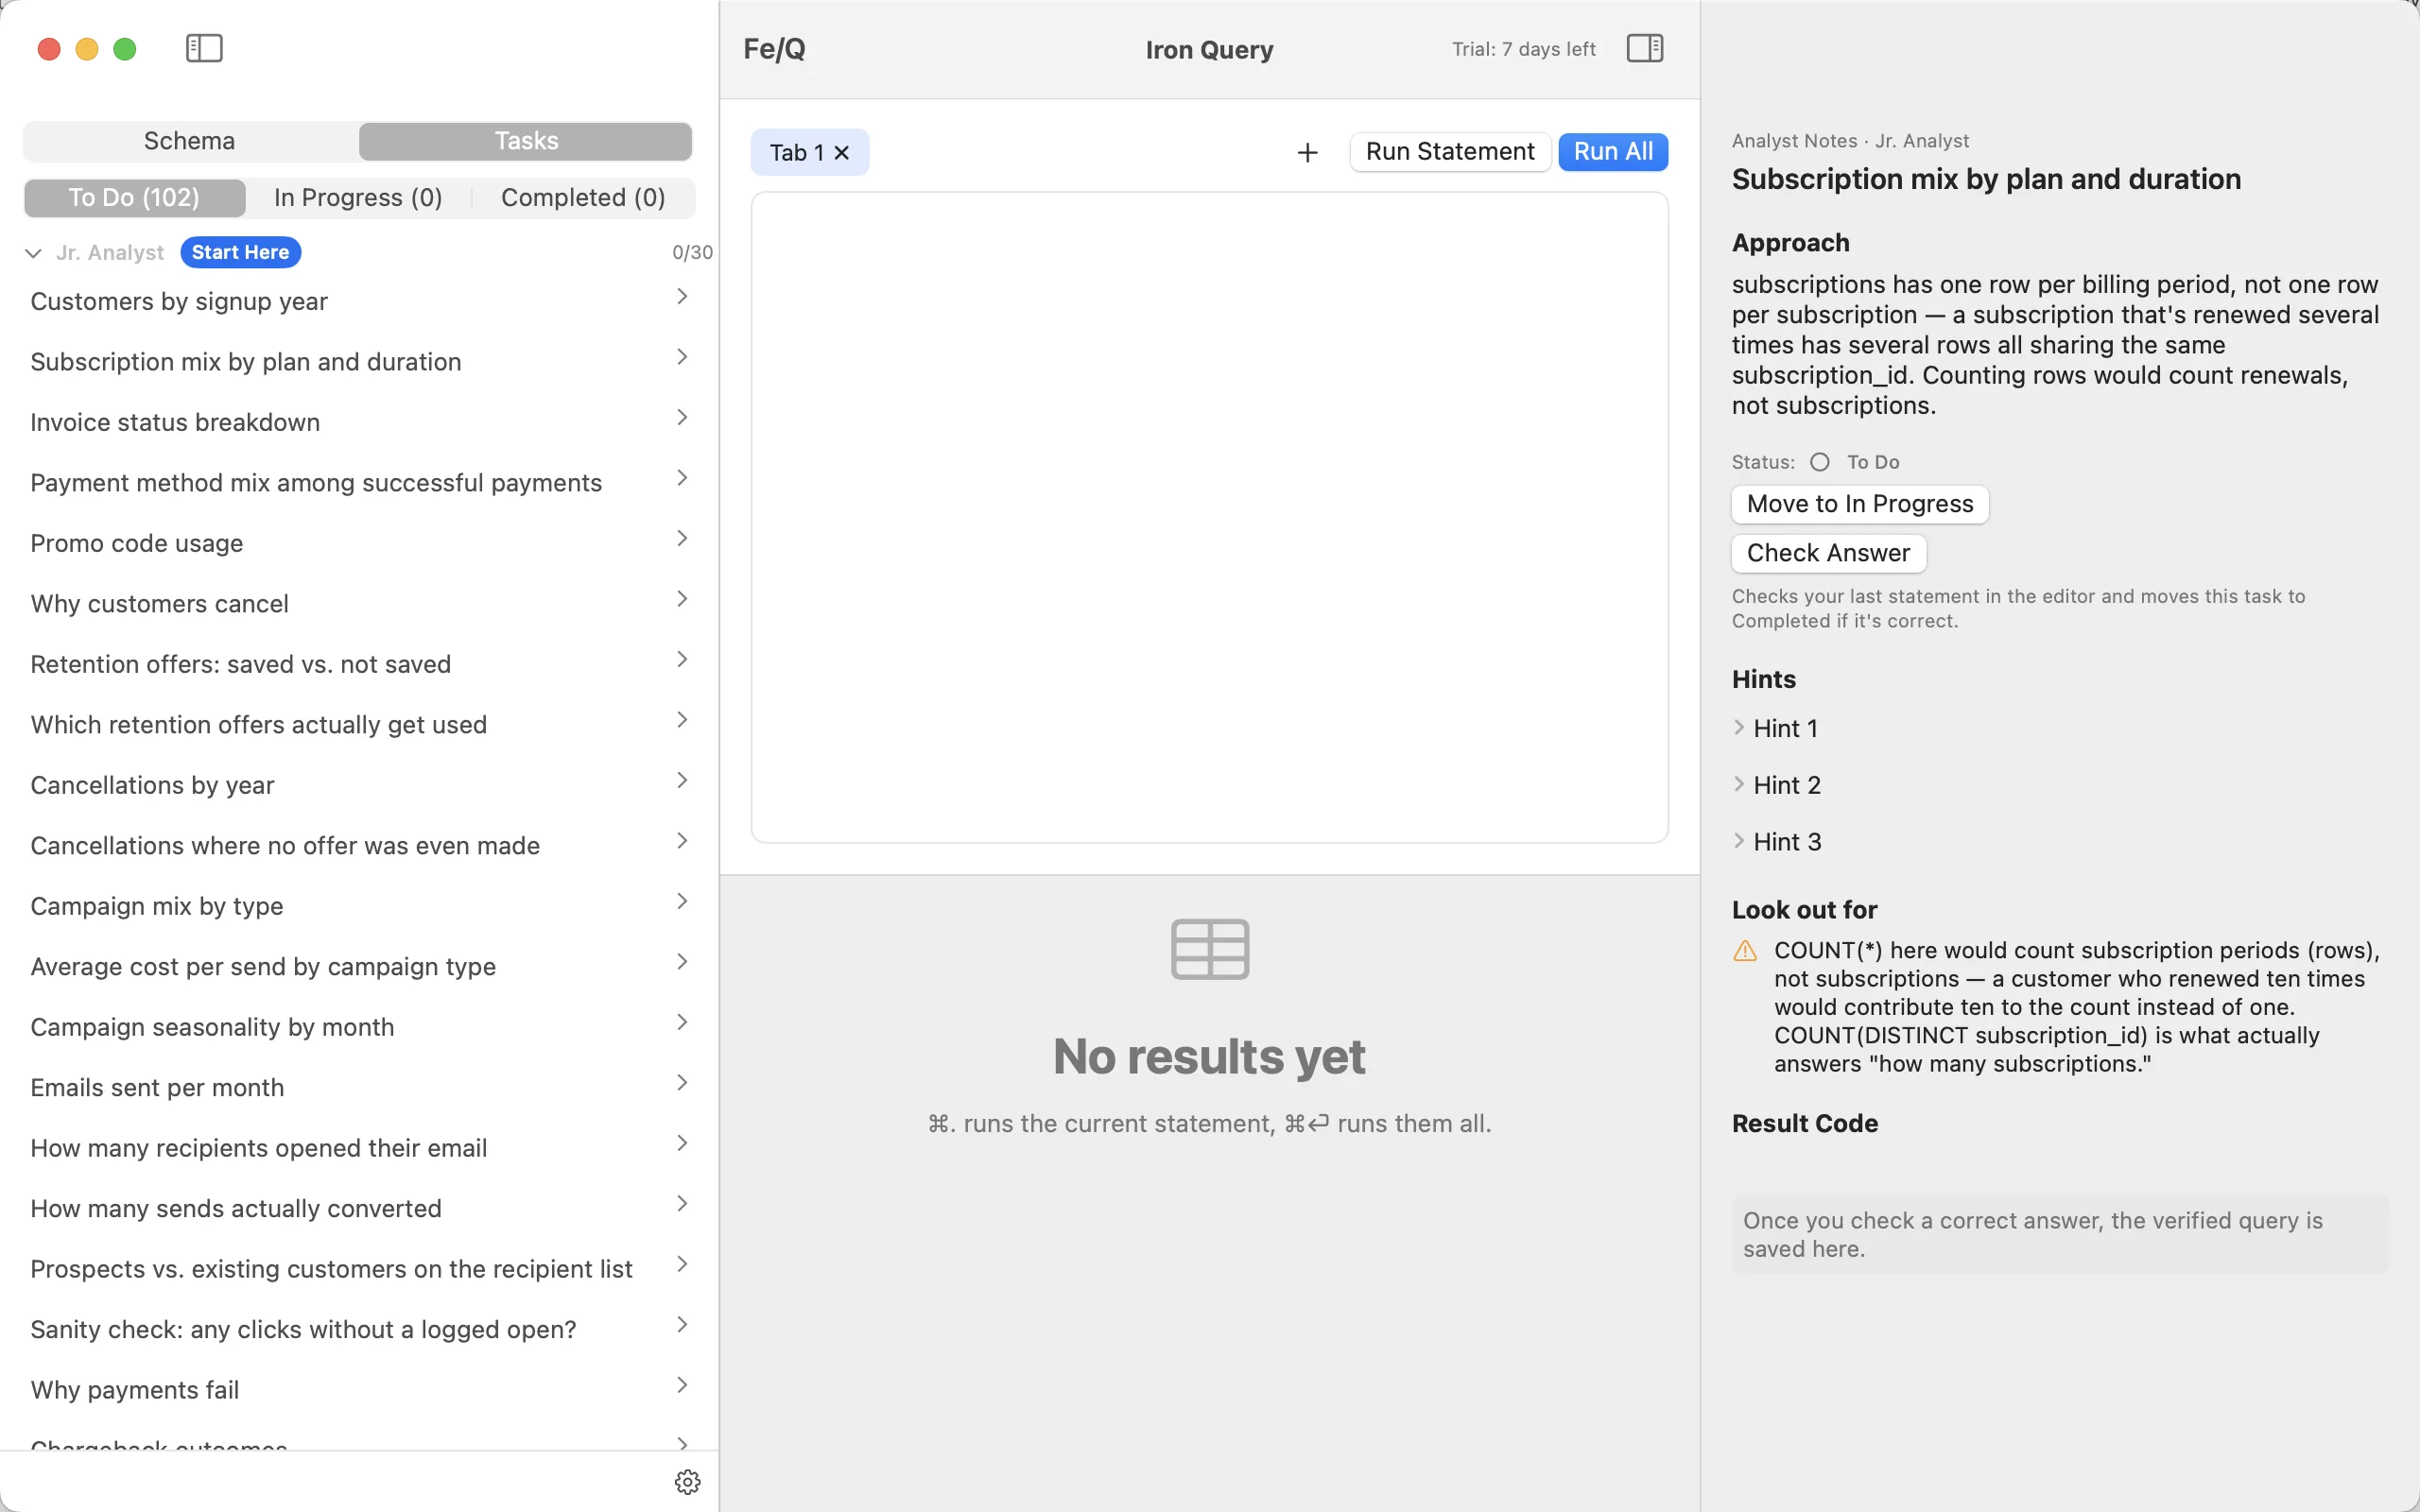The width and height of the screenshot is (2420, 1512).
Task: Open Campaign seasonality by month task
Action: pos(360,1027)
